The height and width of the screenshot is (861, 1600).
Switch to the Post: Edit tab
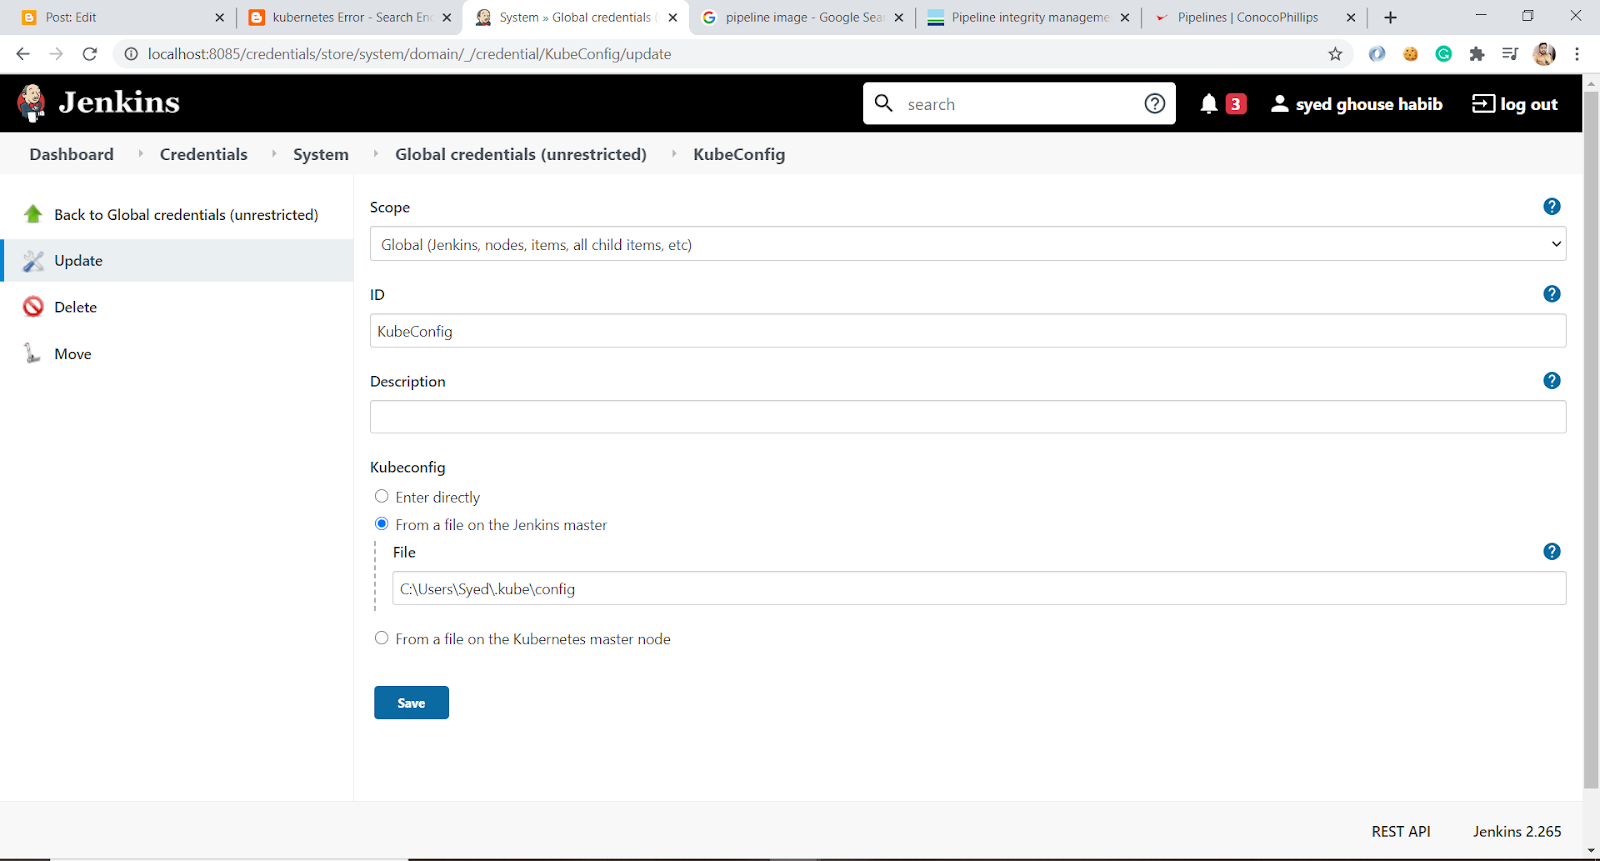click(122, 17)
